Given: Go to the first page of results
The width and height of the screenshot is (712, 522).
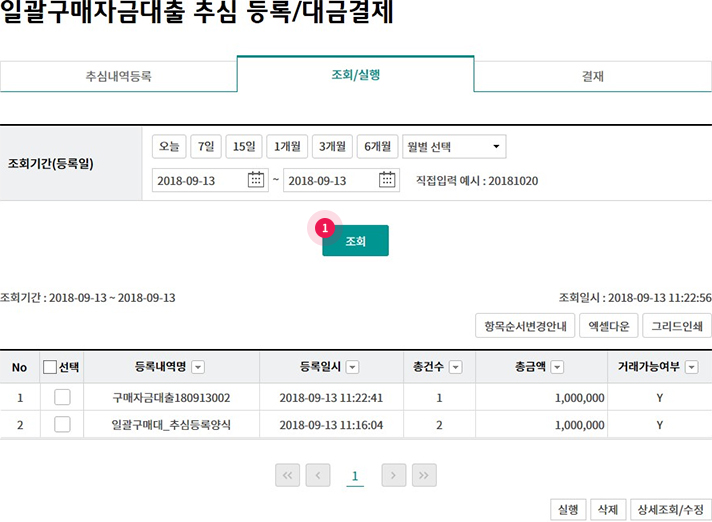Looking at the screenshot, I should coord(289,476).
